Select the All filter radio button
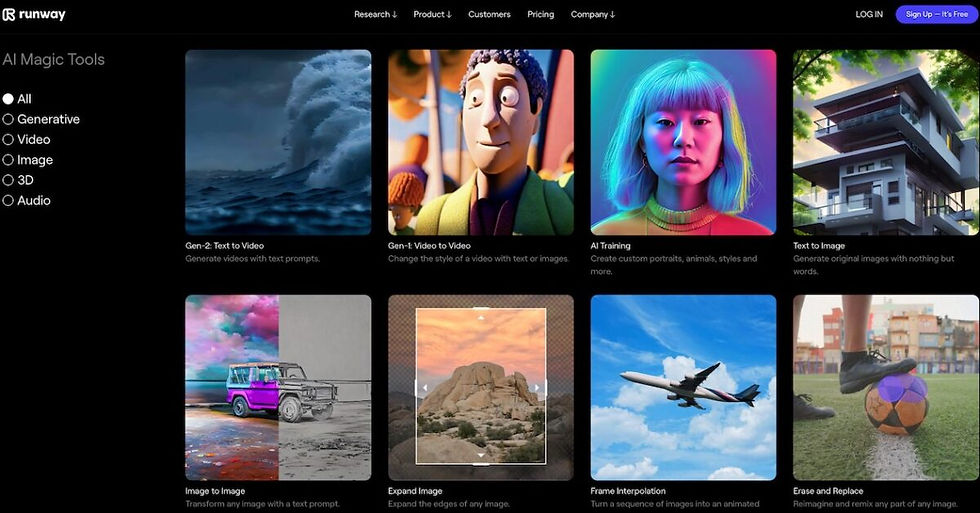The image size is (980, 513). pyautogui.click(x=8, y=99)
